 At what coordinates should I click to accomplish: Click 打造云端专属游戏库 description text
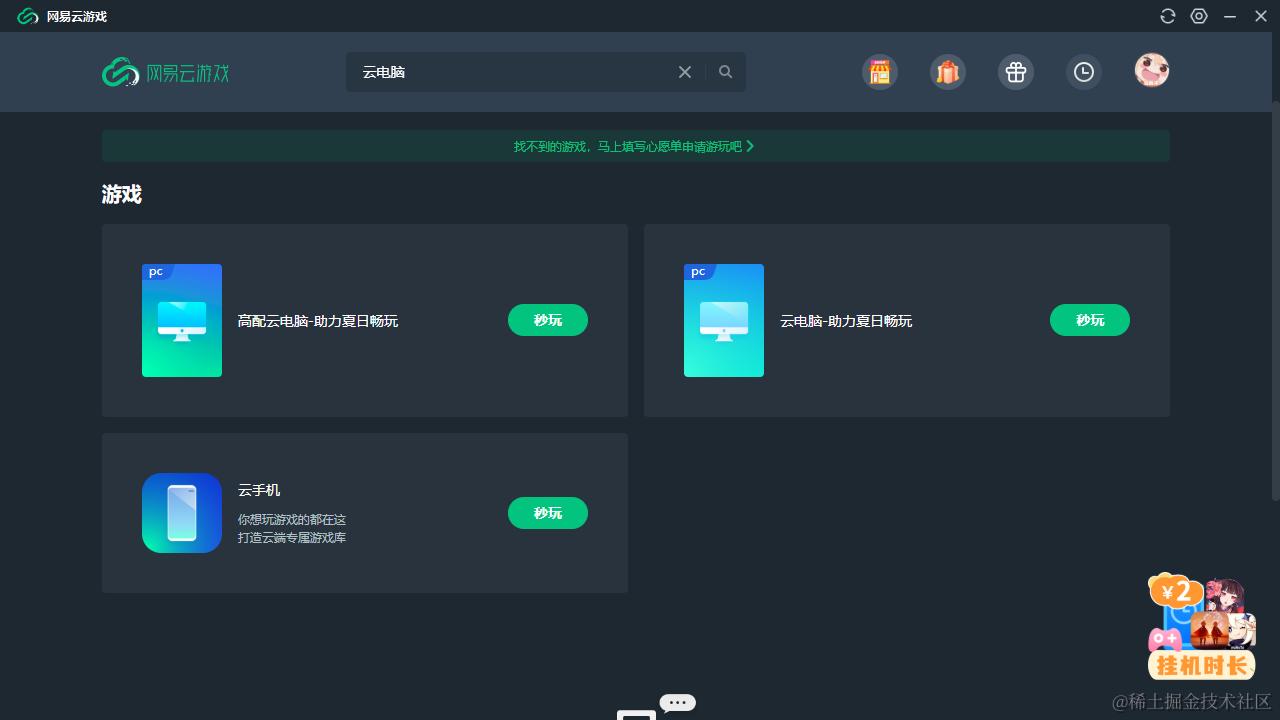[292, 538]
